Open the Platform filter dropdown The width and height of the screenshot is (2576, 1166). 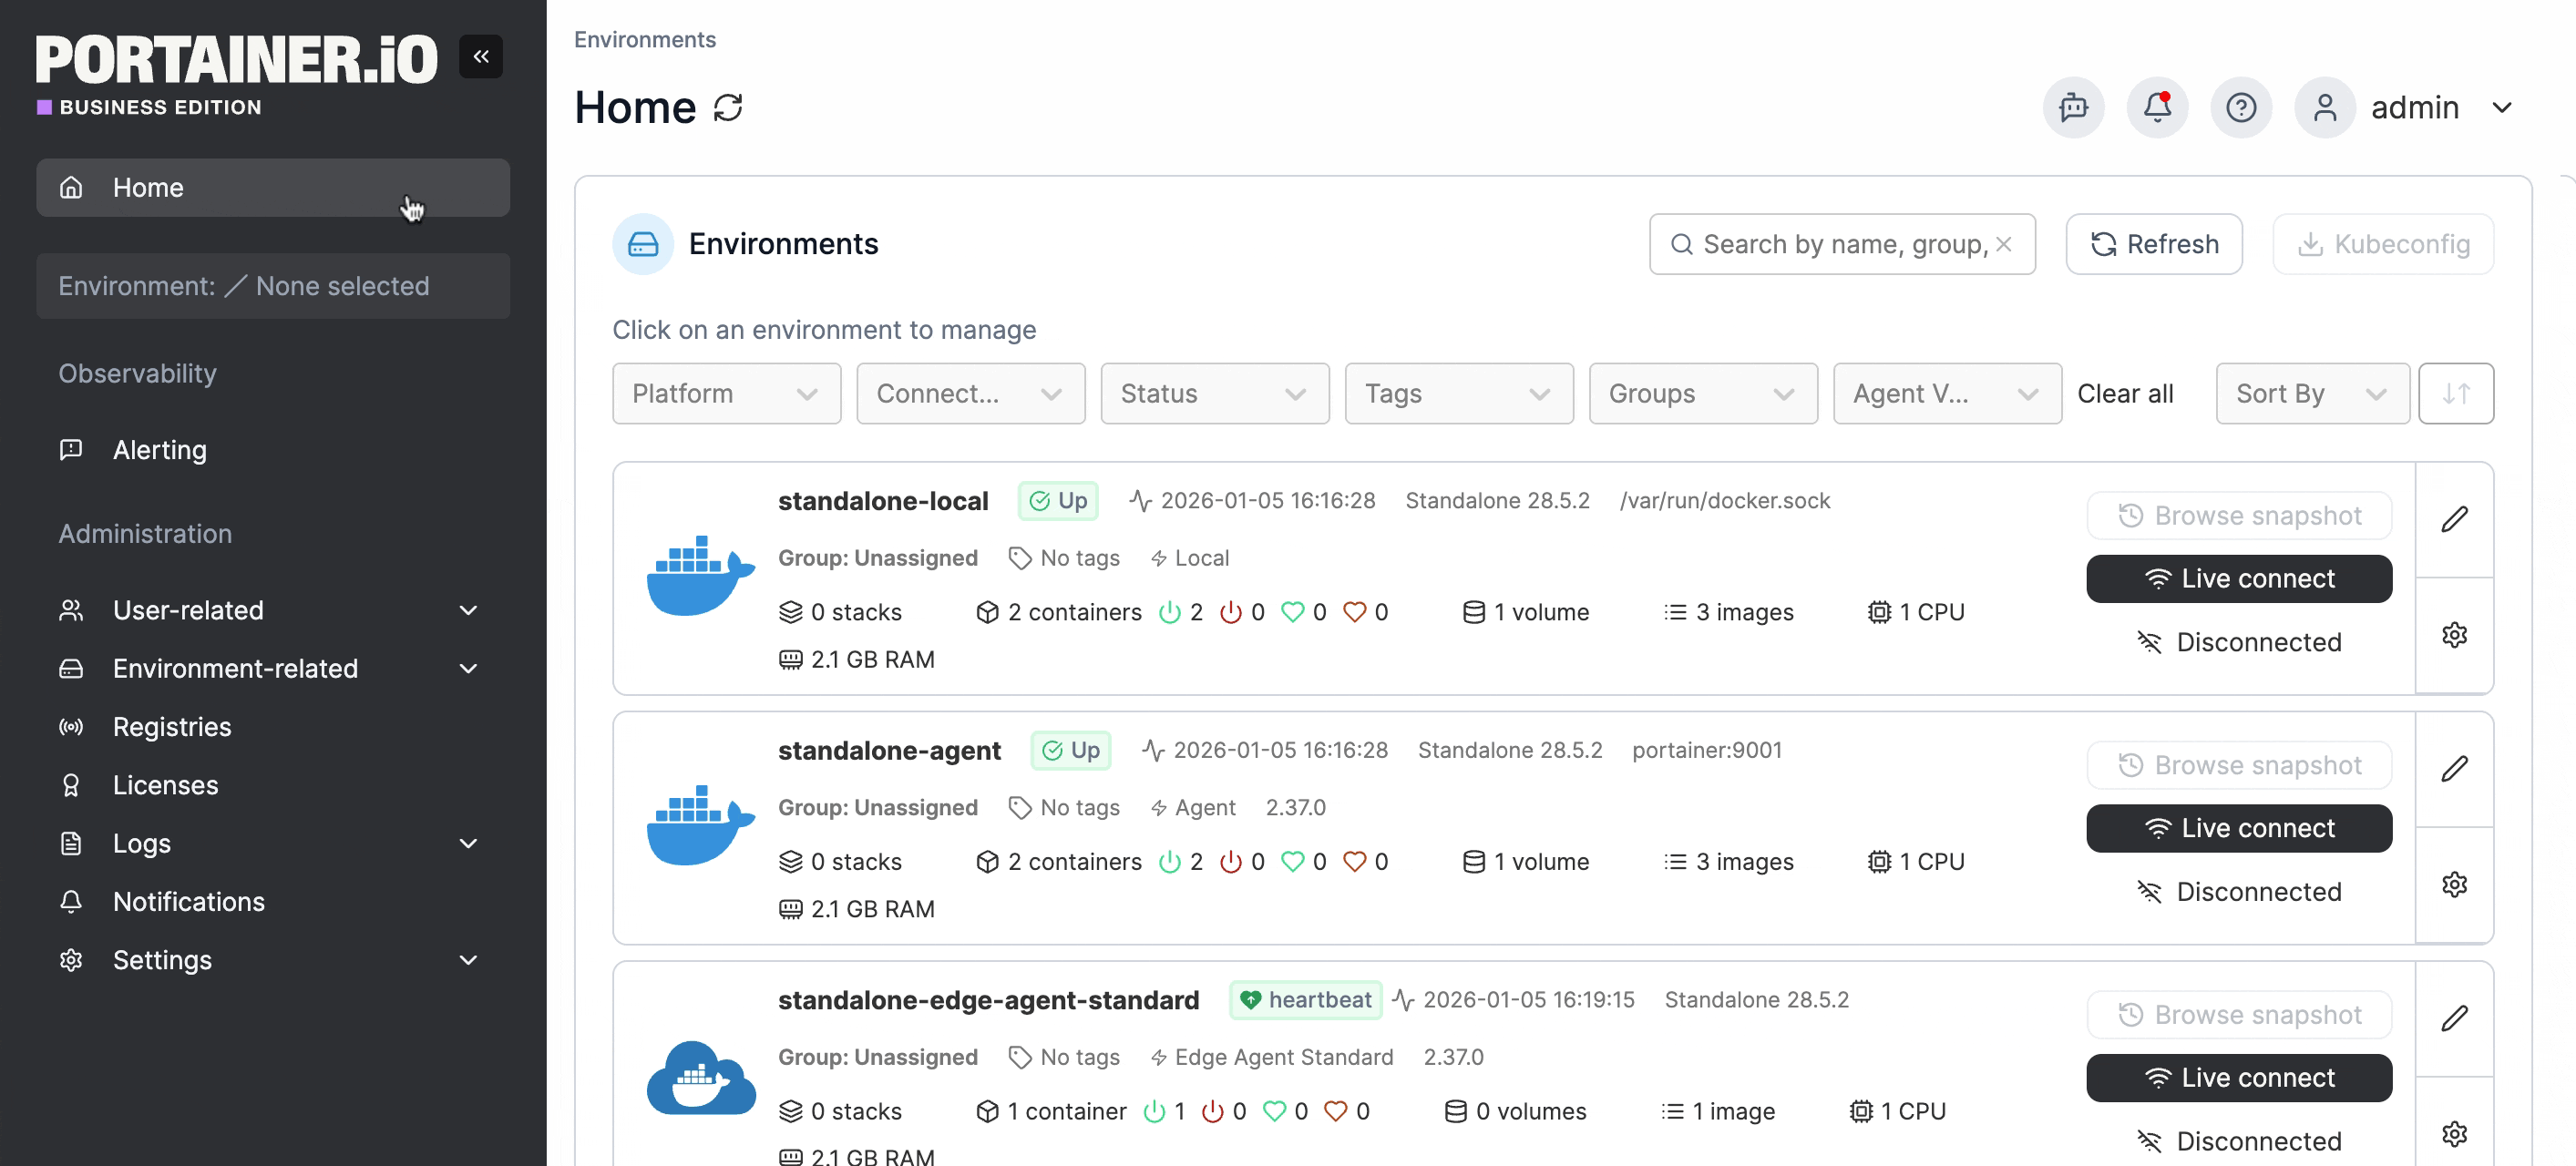(726, 393)
